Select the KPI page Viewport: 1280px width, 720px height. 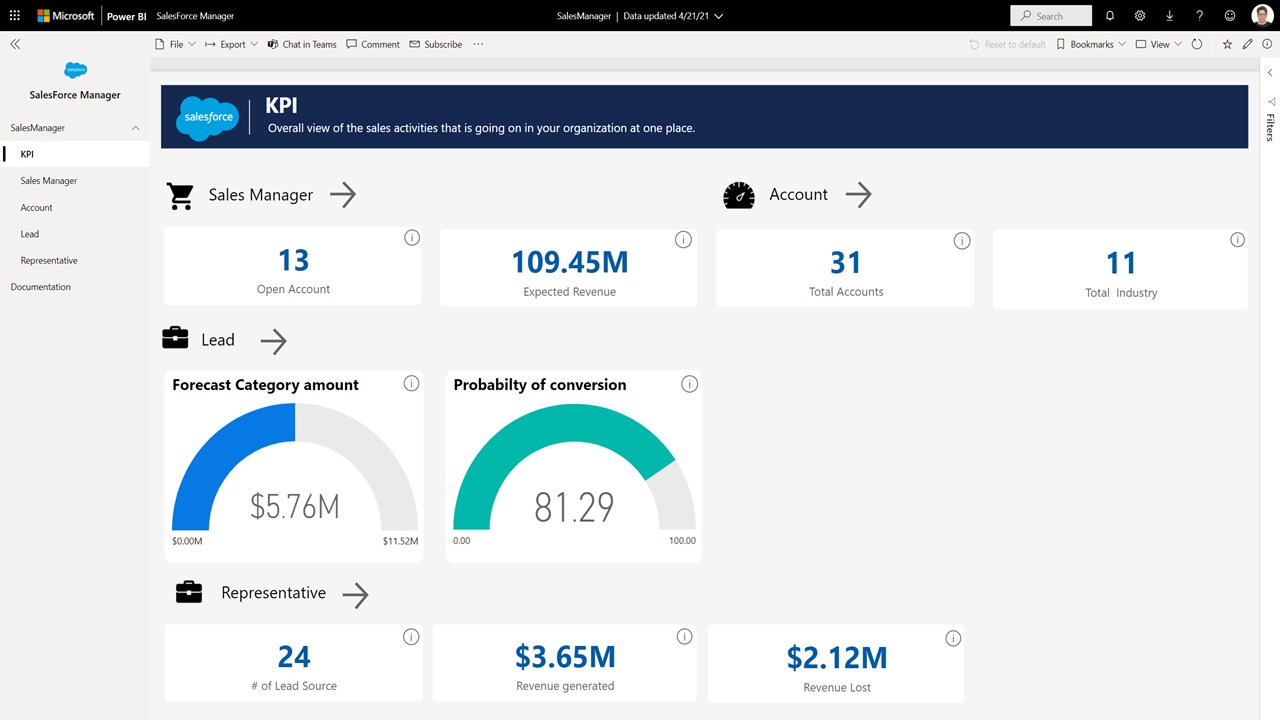pyautogui.click(x=75, y=154)
